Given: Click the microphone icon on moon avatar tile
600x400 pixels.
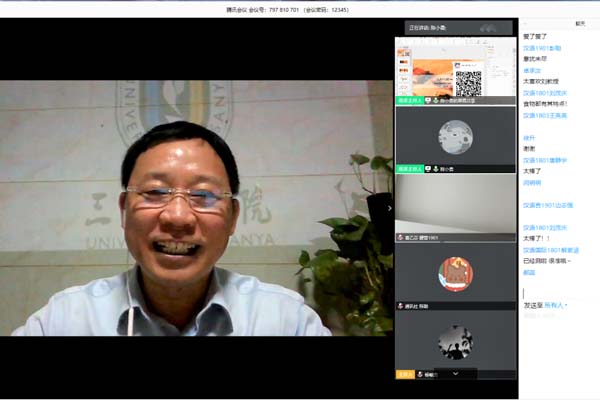Looking at the screenshot, I should (x=437, y=170).
